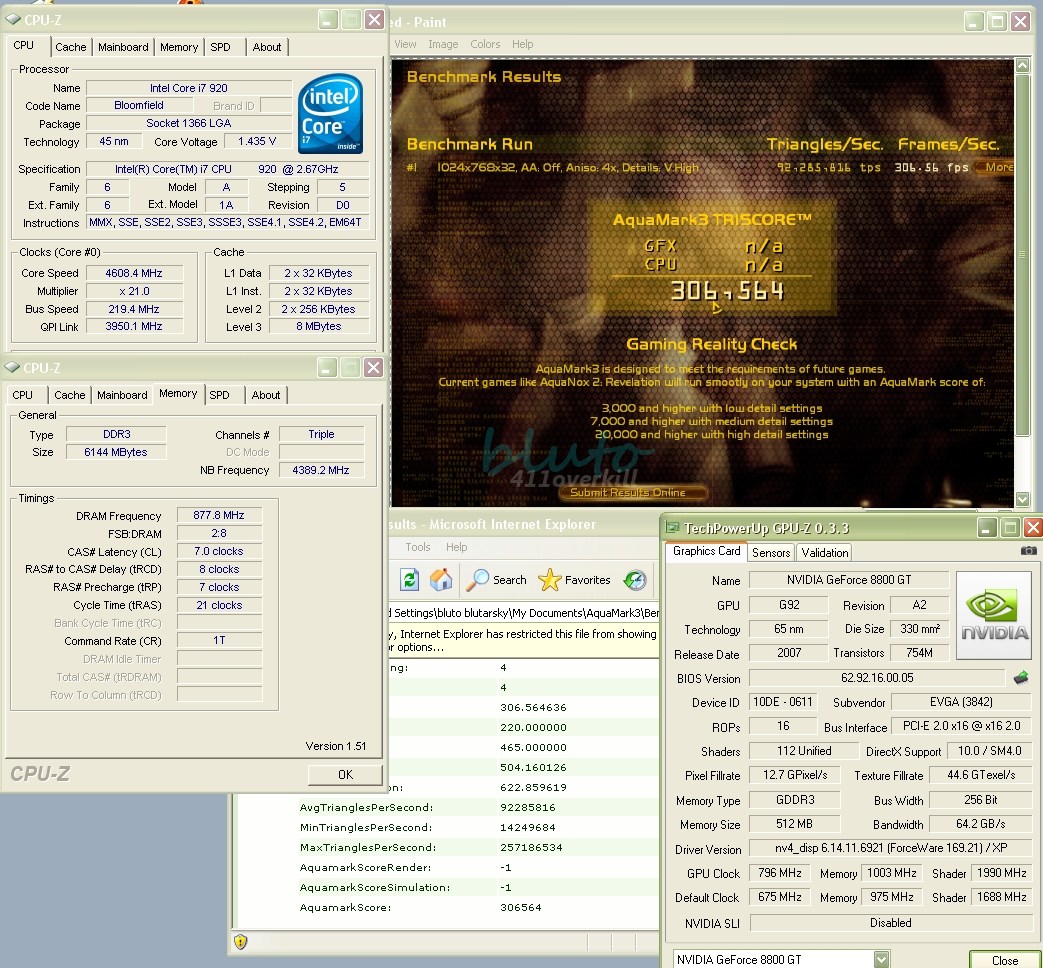Click the DRAM Frequency value 877.8 MHz
The image size is (1043, 968).
click(x=219, y=515)
